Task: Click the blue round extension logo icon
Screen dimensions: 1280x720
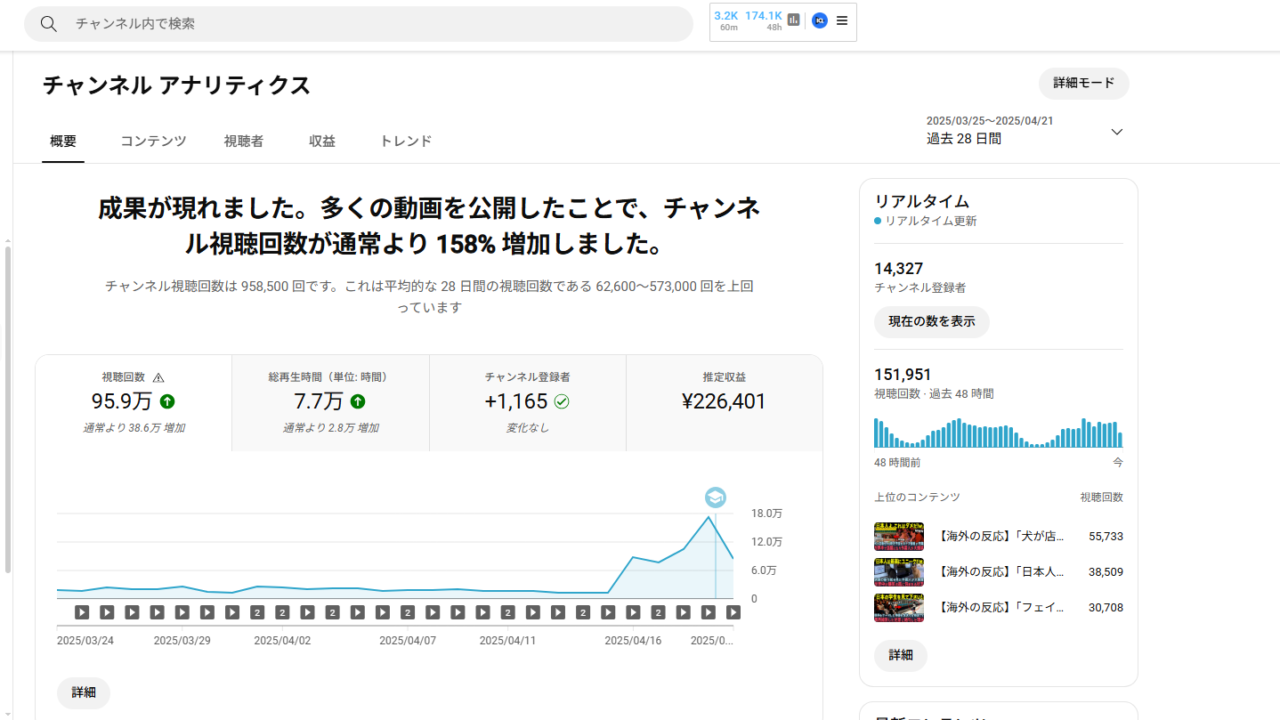Action: [x=820, y=20]
